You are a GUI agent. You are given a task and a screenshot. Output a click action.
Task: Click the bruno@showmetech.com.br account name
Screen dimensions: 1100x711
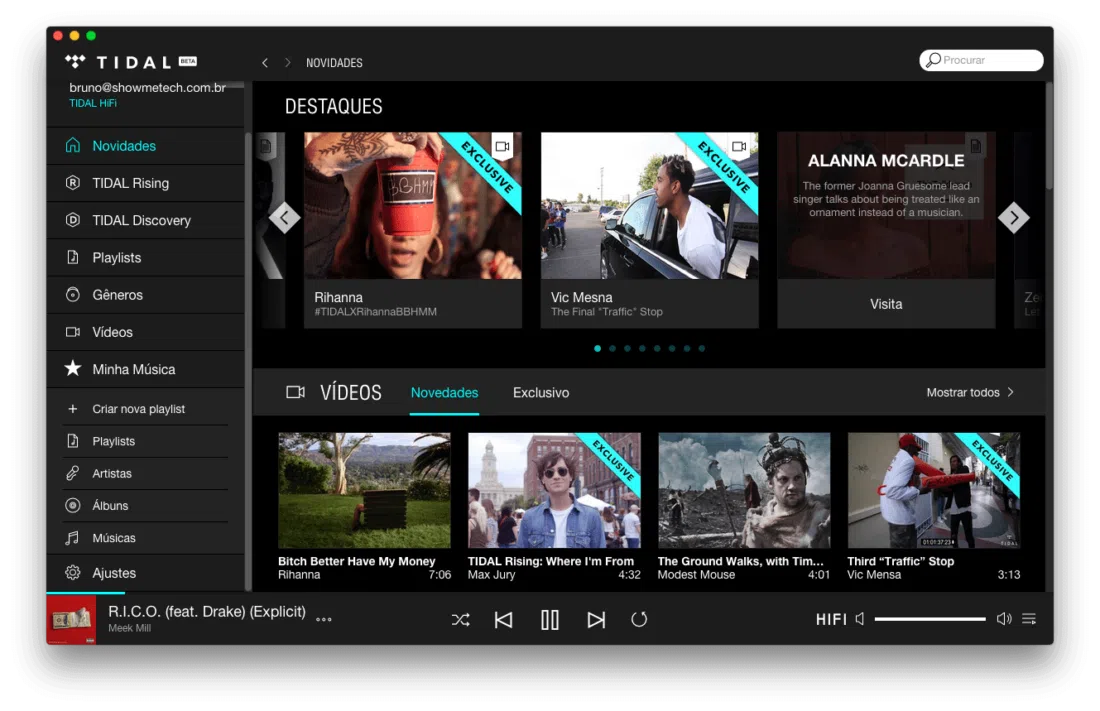pyautogui.click(x=147, y=88)
